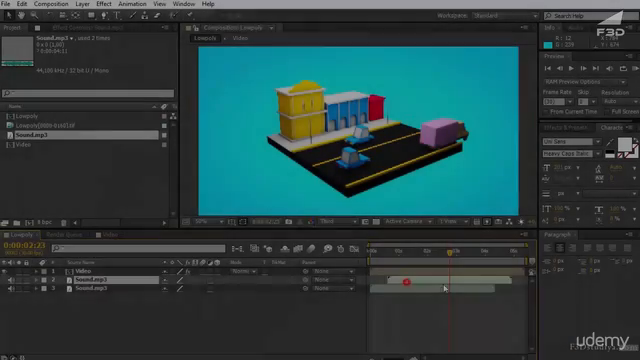Take snapshot in composition viewer
640x360 pixels.
(x=289, y=222)
